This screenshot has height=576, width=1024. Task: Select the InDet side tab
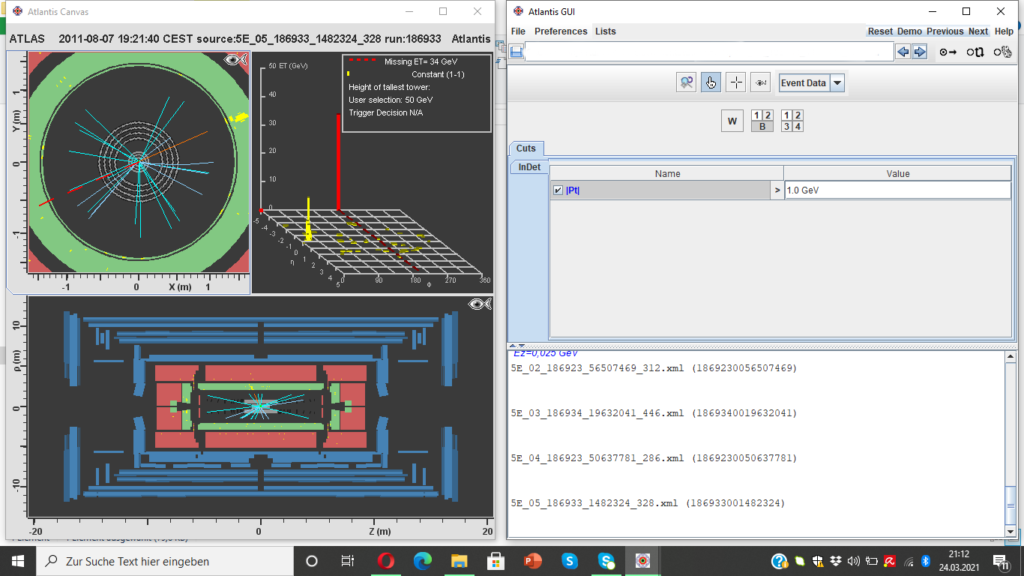(529, 167)
